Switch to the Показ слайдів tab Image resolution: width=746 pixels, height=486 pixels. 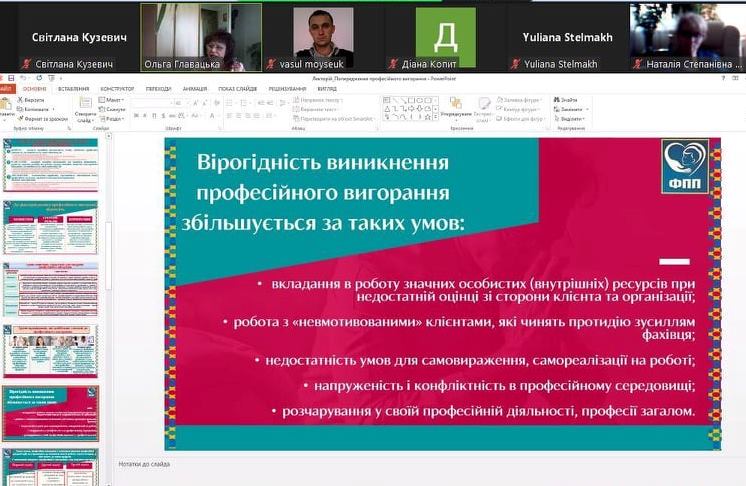point(237,88)
